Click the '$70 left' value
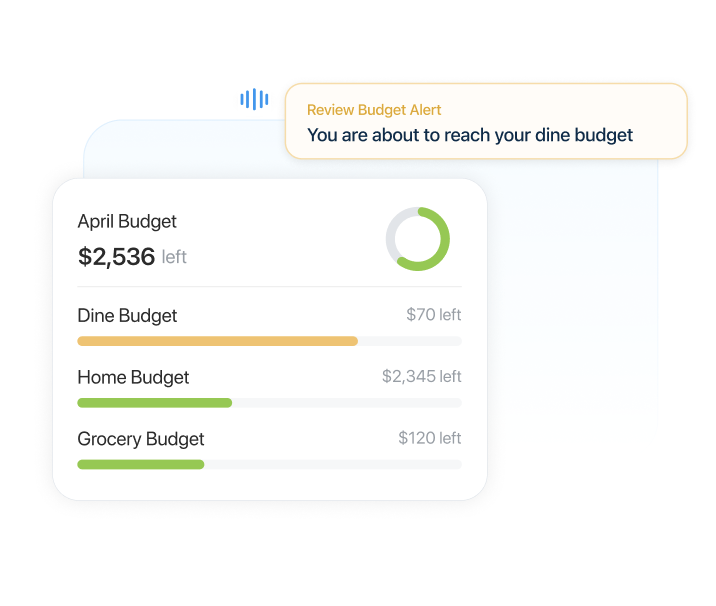The image size is (716, 606). coord(434,315)
